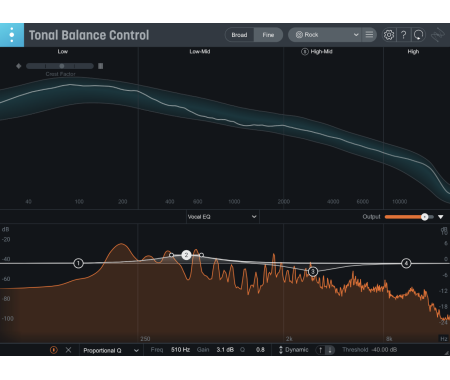
Task: Select EQ node 3
Action: 313,272
